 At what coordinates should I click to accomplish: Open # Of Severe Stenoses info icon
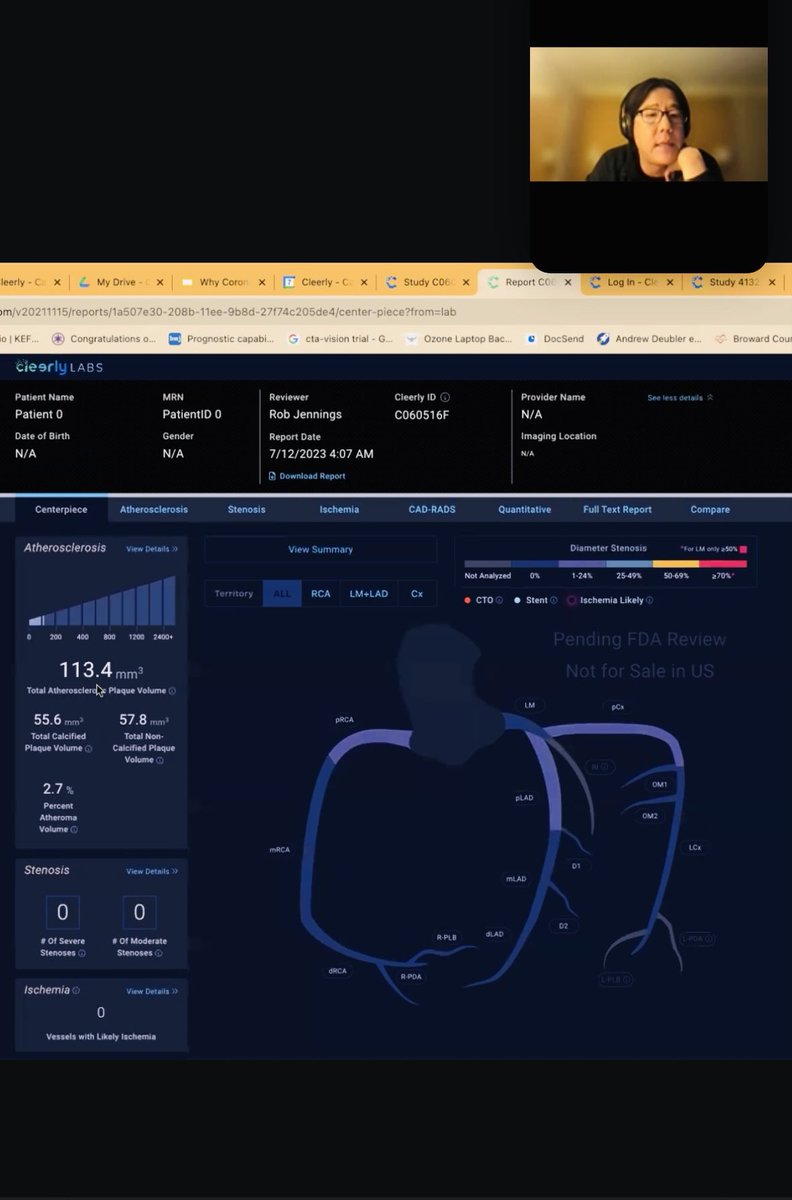point(82,953)
